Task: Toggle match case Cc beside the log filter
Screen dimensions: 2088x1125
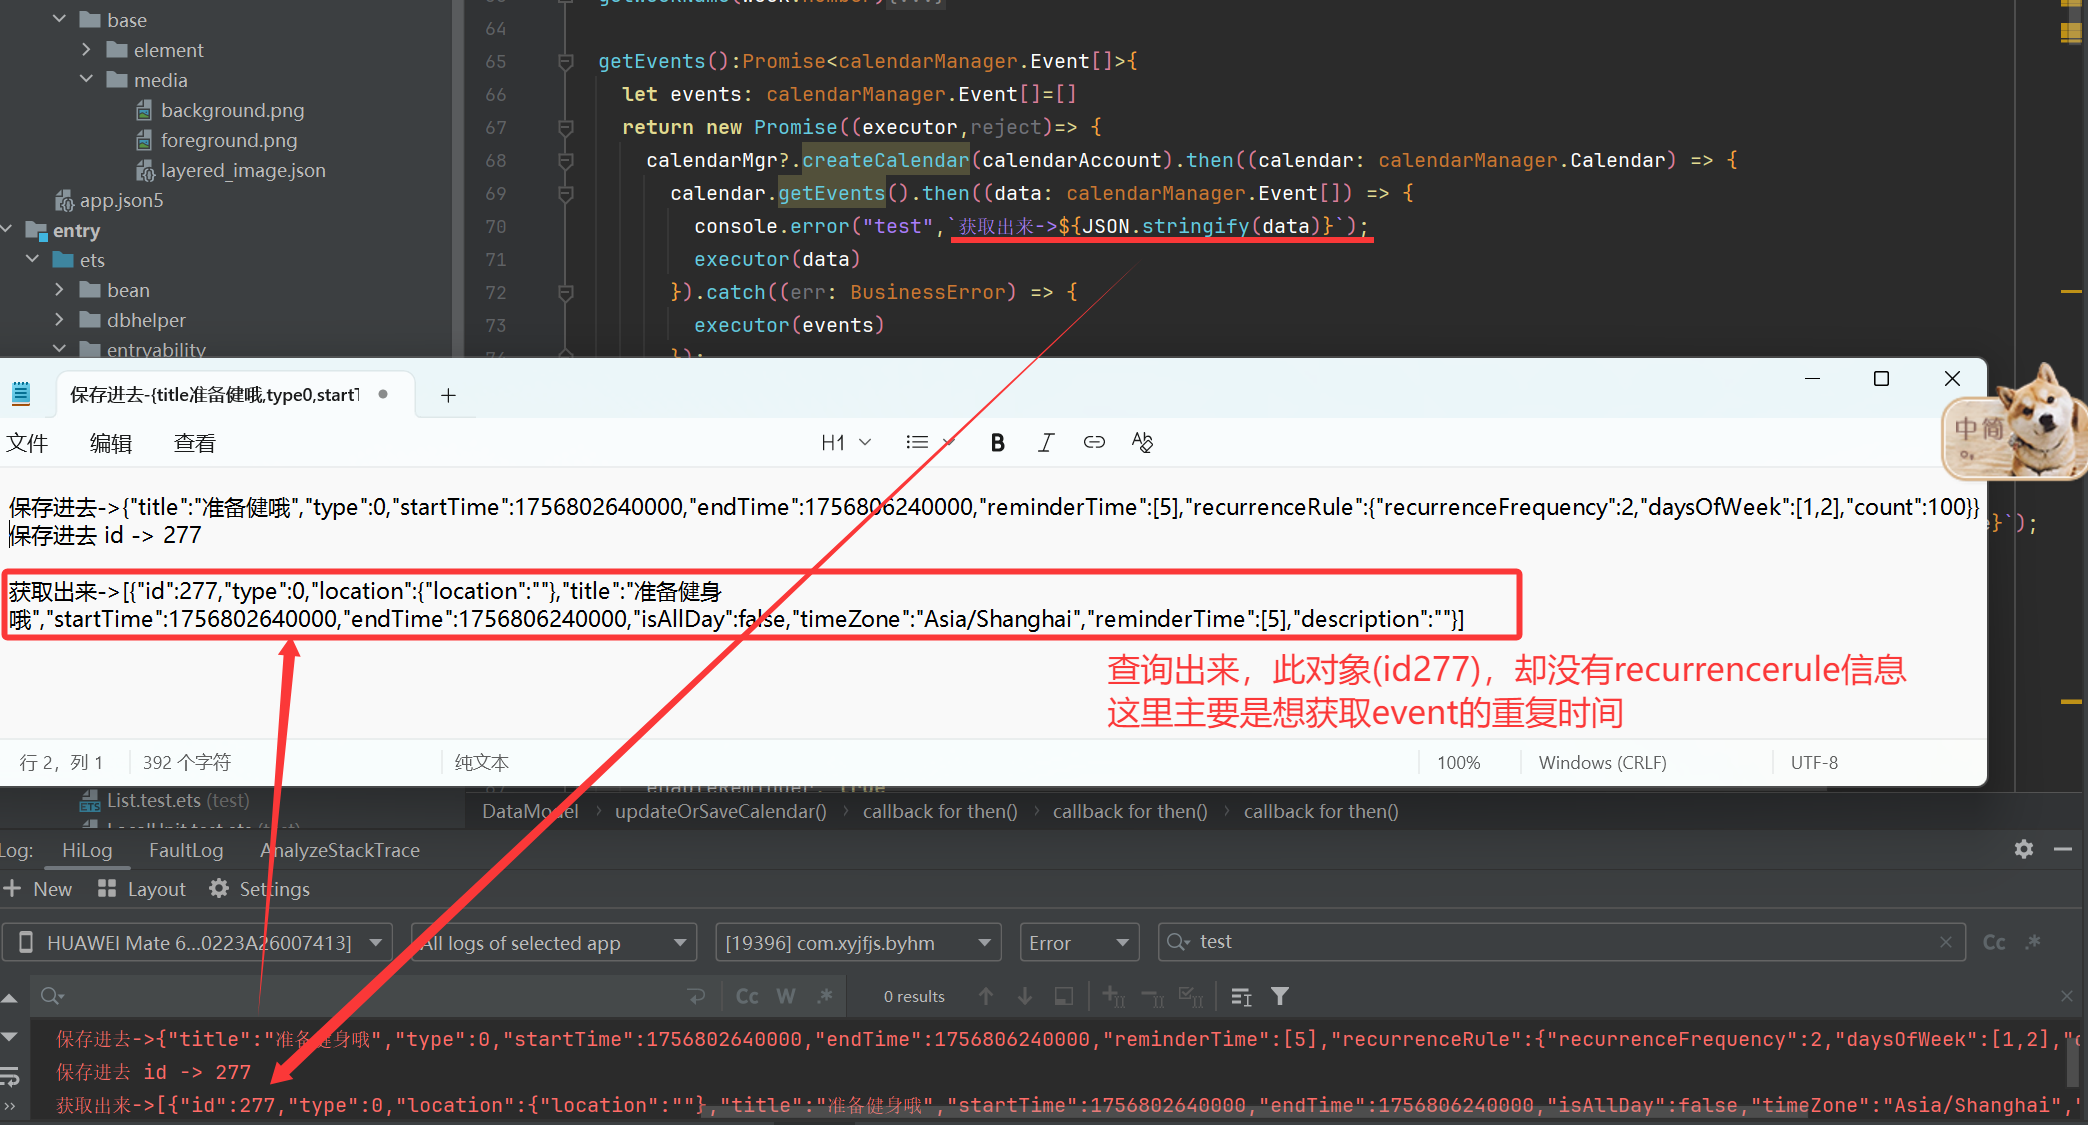Action: [1994, 942]
